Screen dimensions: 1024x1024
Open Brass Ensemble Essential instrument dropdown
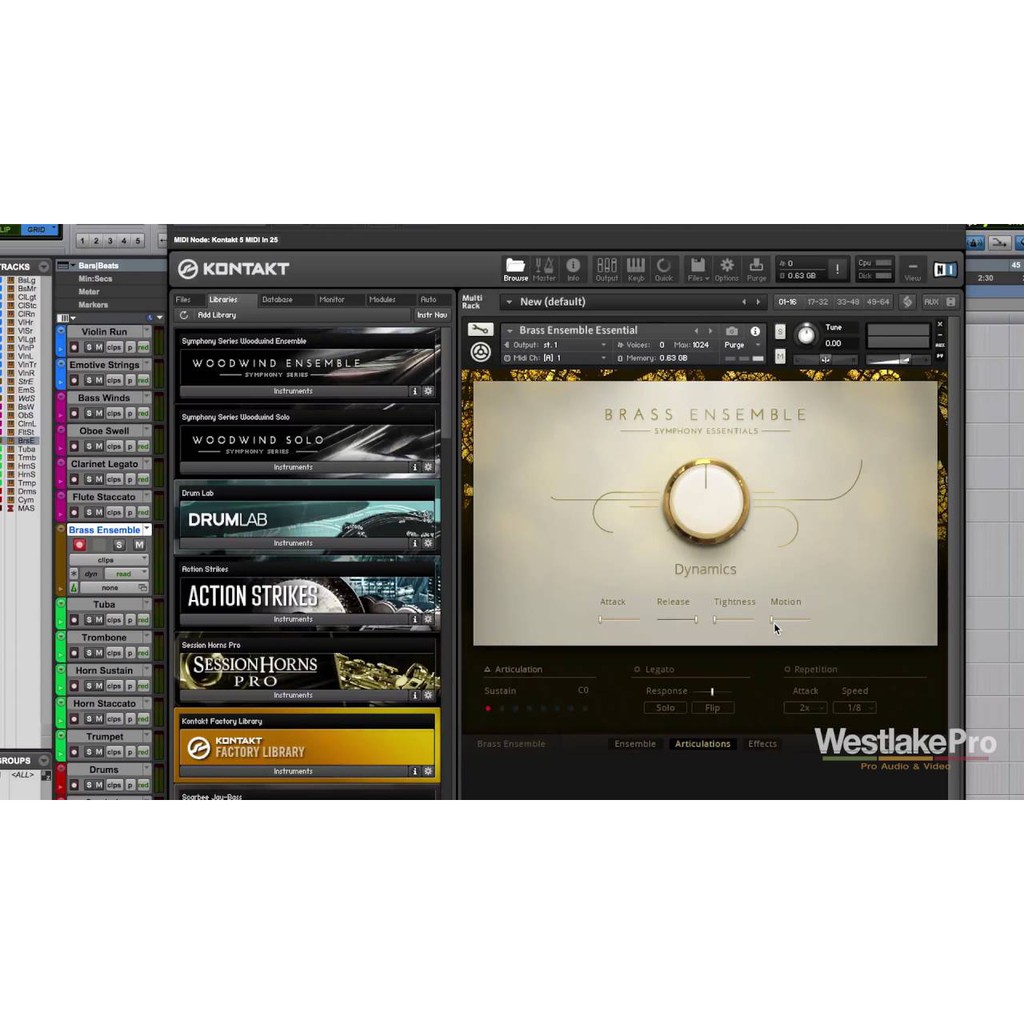(509, 330)
